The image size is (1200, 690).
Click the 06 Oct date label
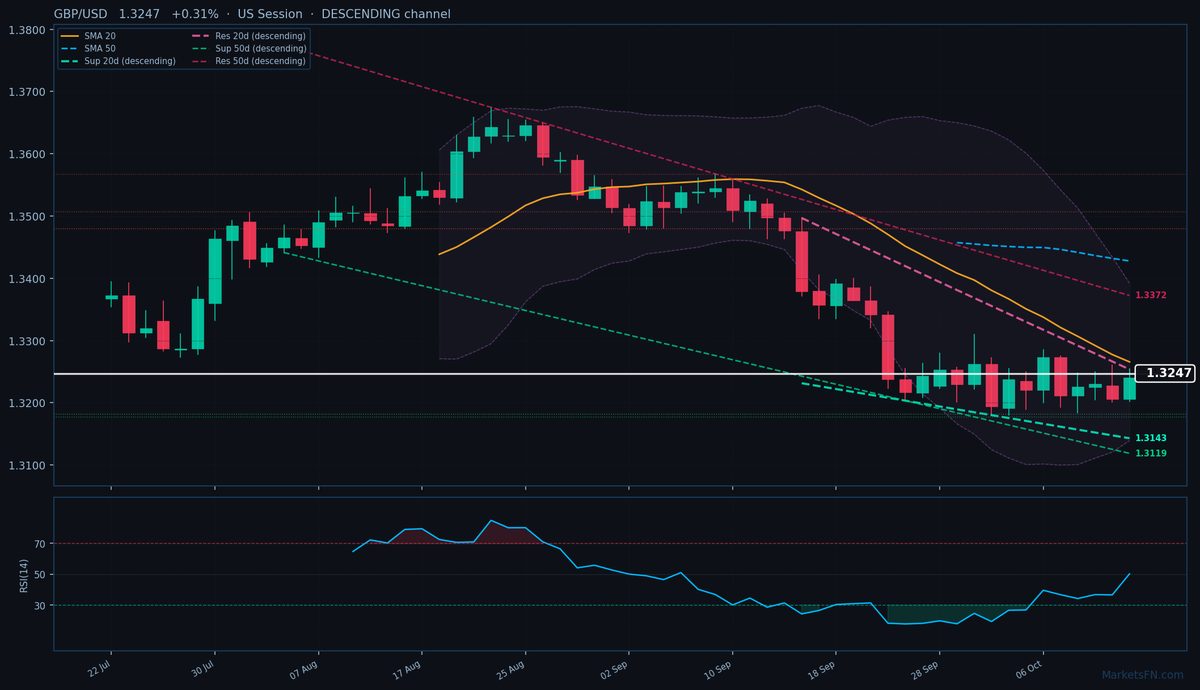1030,669
